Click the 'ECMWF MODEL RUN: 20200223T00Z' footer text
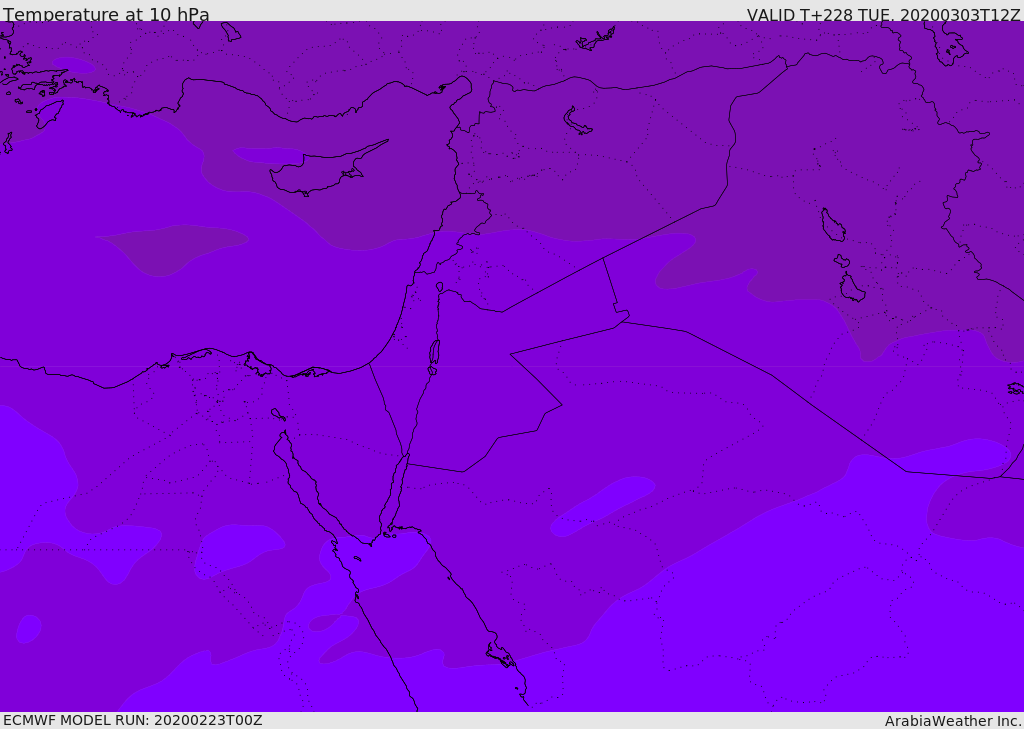This screenshot has height=729, width=1024. tap(133, 721)
